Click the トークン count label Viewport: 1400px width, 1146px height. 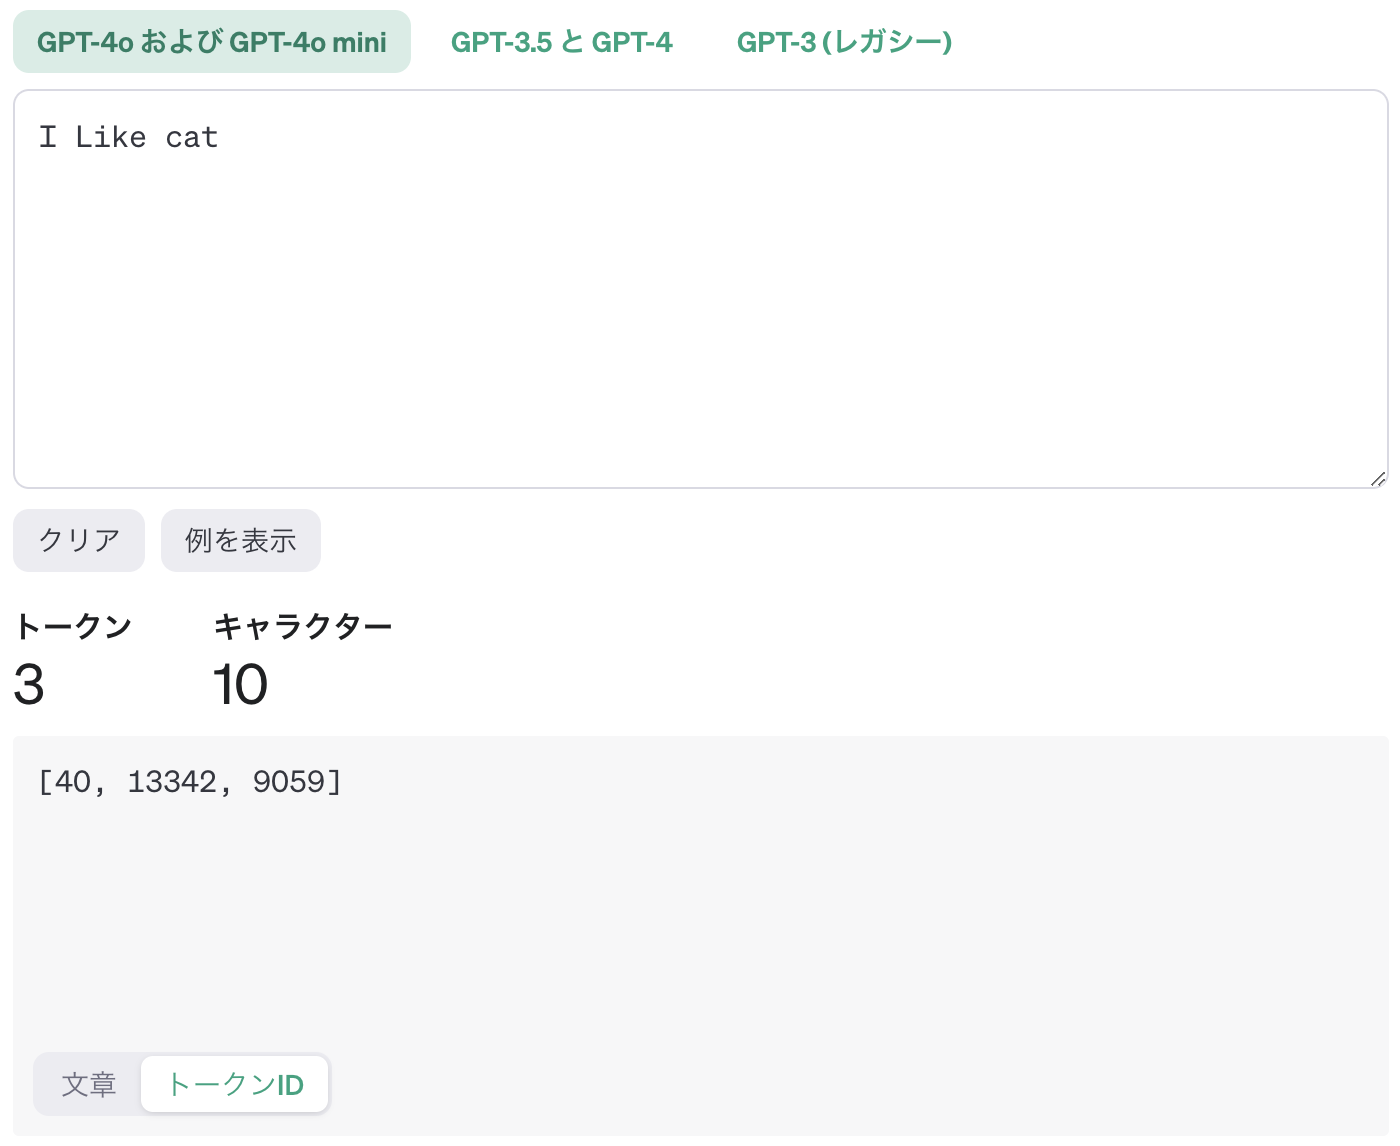73,626
